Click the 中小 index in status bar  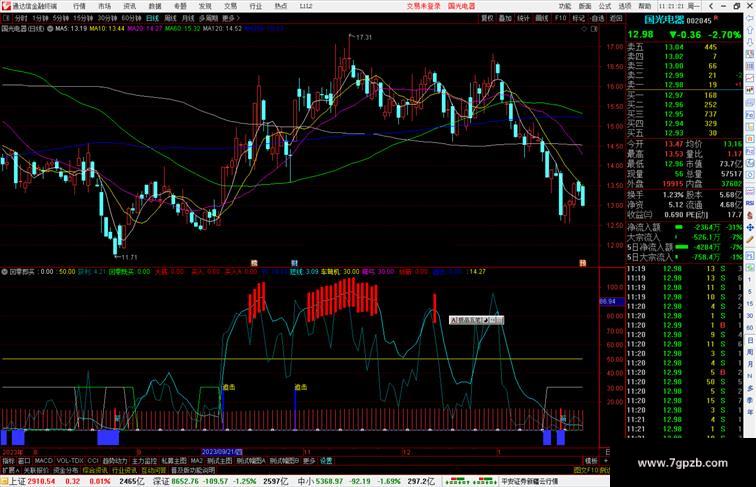tap(305, 481)
